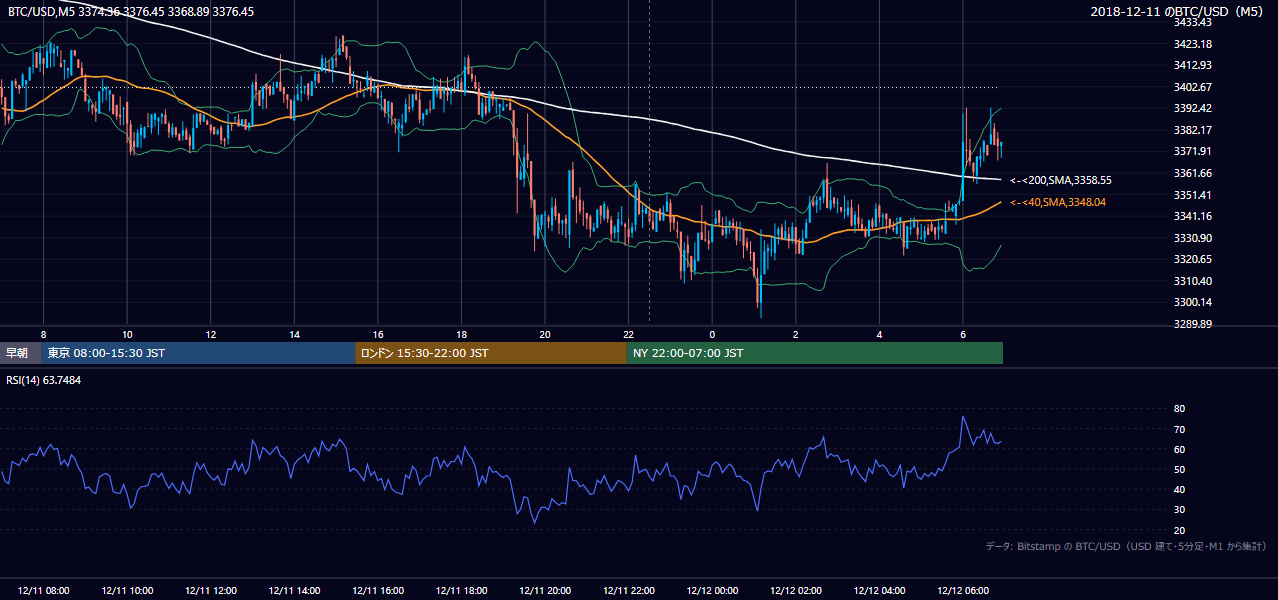This screenshot has width=1278, height=600.
Task: Click price axis value 3423.18
Action: (x=1193, y=44)
